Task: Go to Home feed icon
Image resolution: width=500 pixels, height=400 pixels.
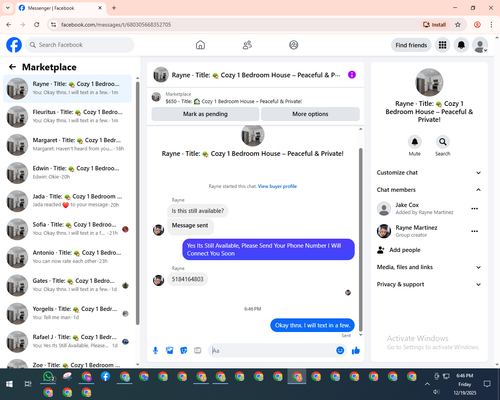Action: click(x=200, y=45)
